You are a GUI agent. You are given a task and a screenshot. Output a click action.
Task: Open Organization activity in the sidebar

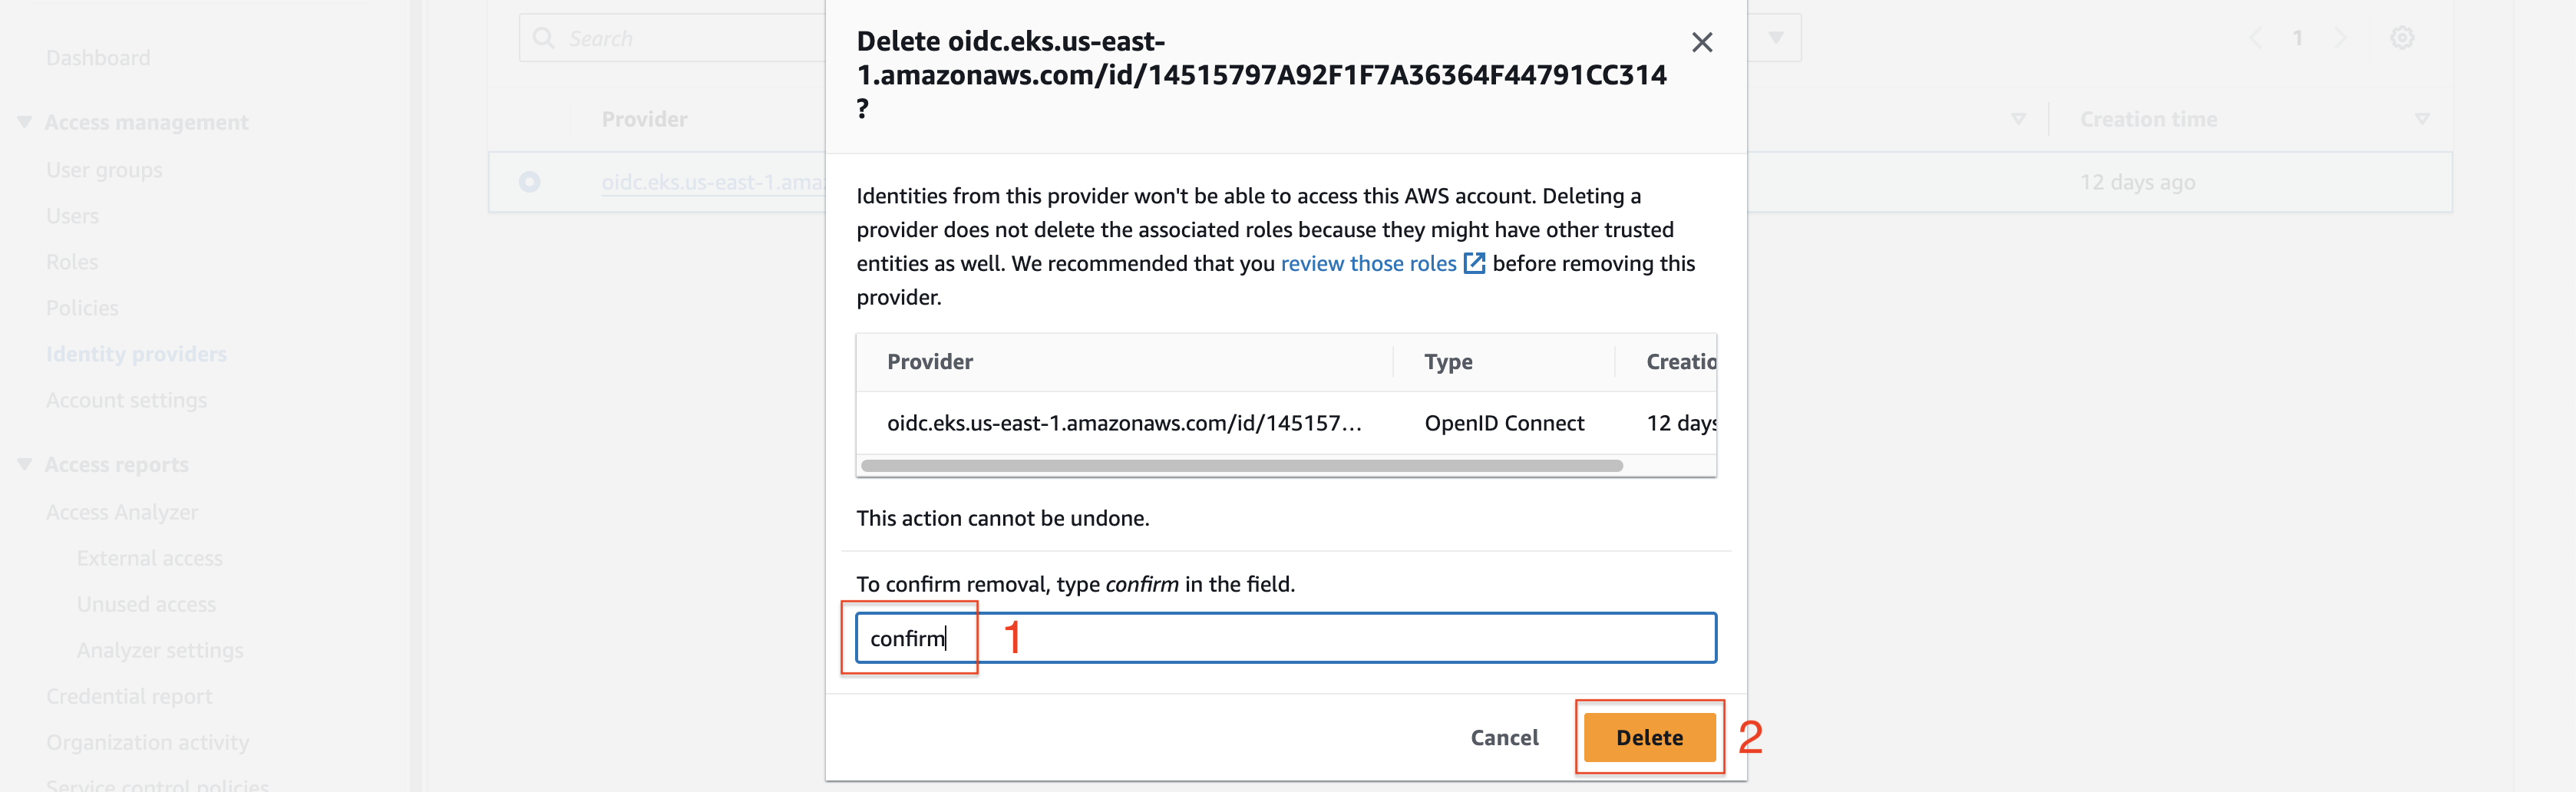point(148,742)
